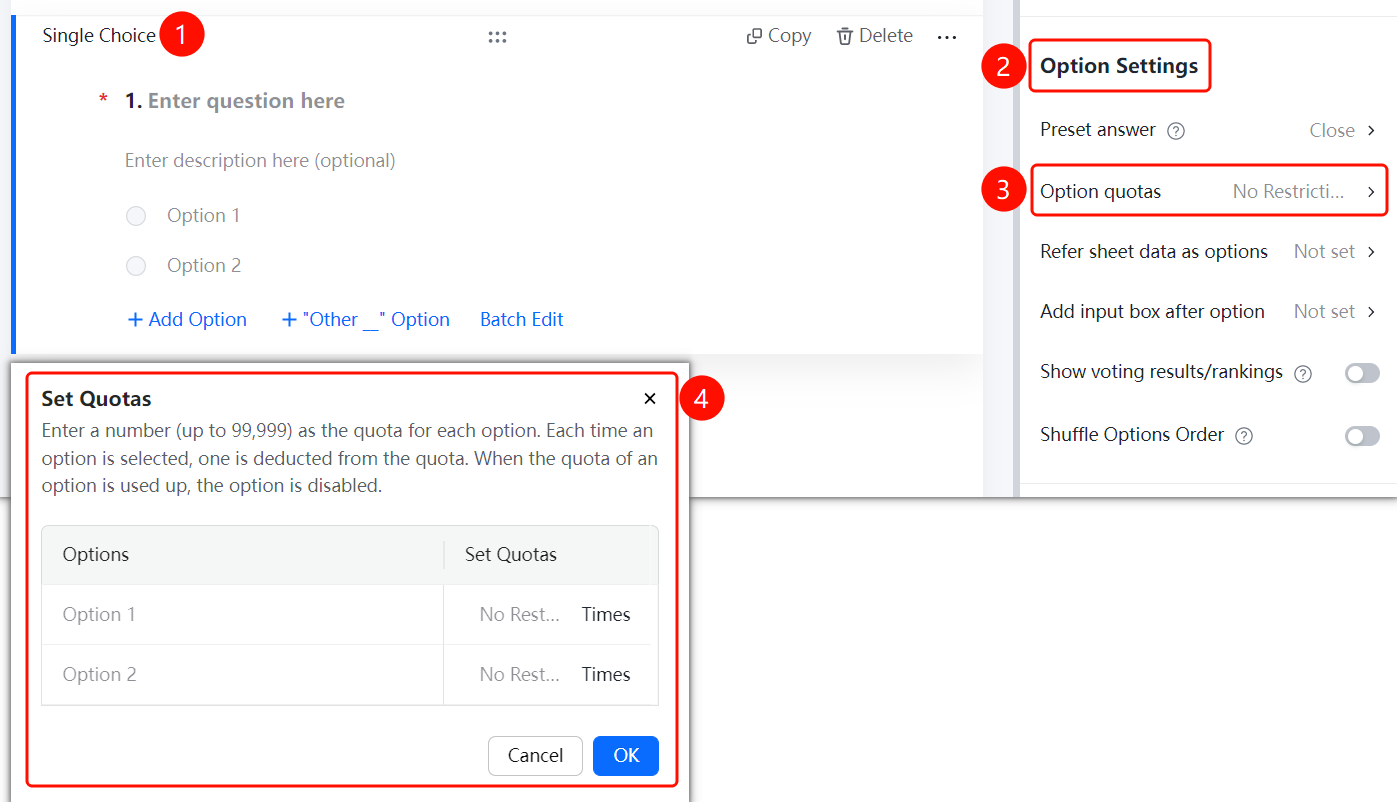Click the Option 2 label in the question

204,266
